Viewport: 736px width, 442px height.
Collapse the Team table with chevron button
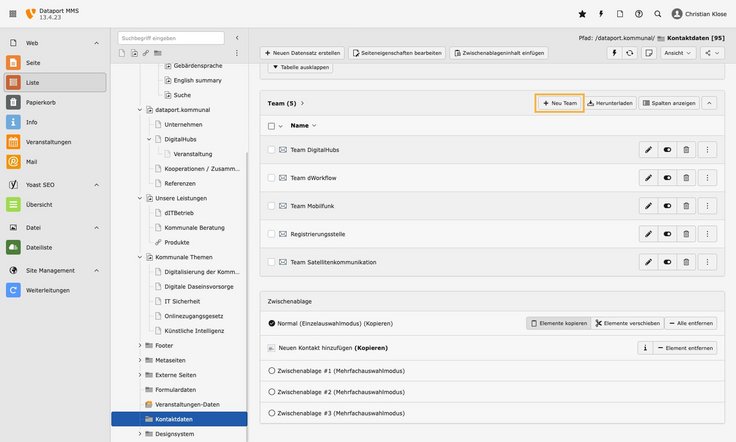pos(709,103)
